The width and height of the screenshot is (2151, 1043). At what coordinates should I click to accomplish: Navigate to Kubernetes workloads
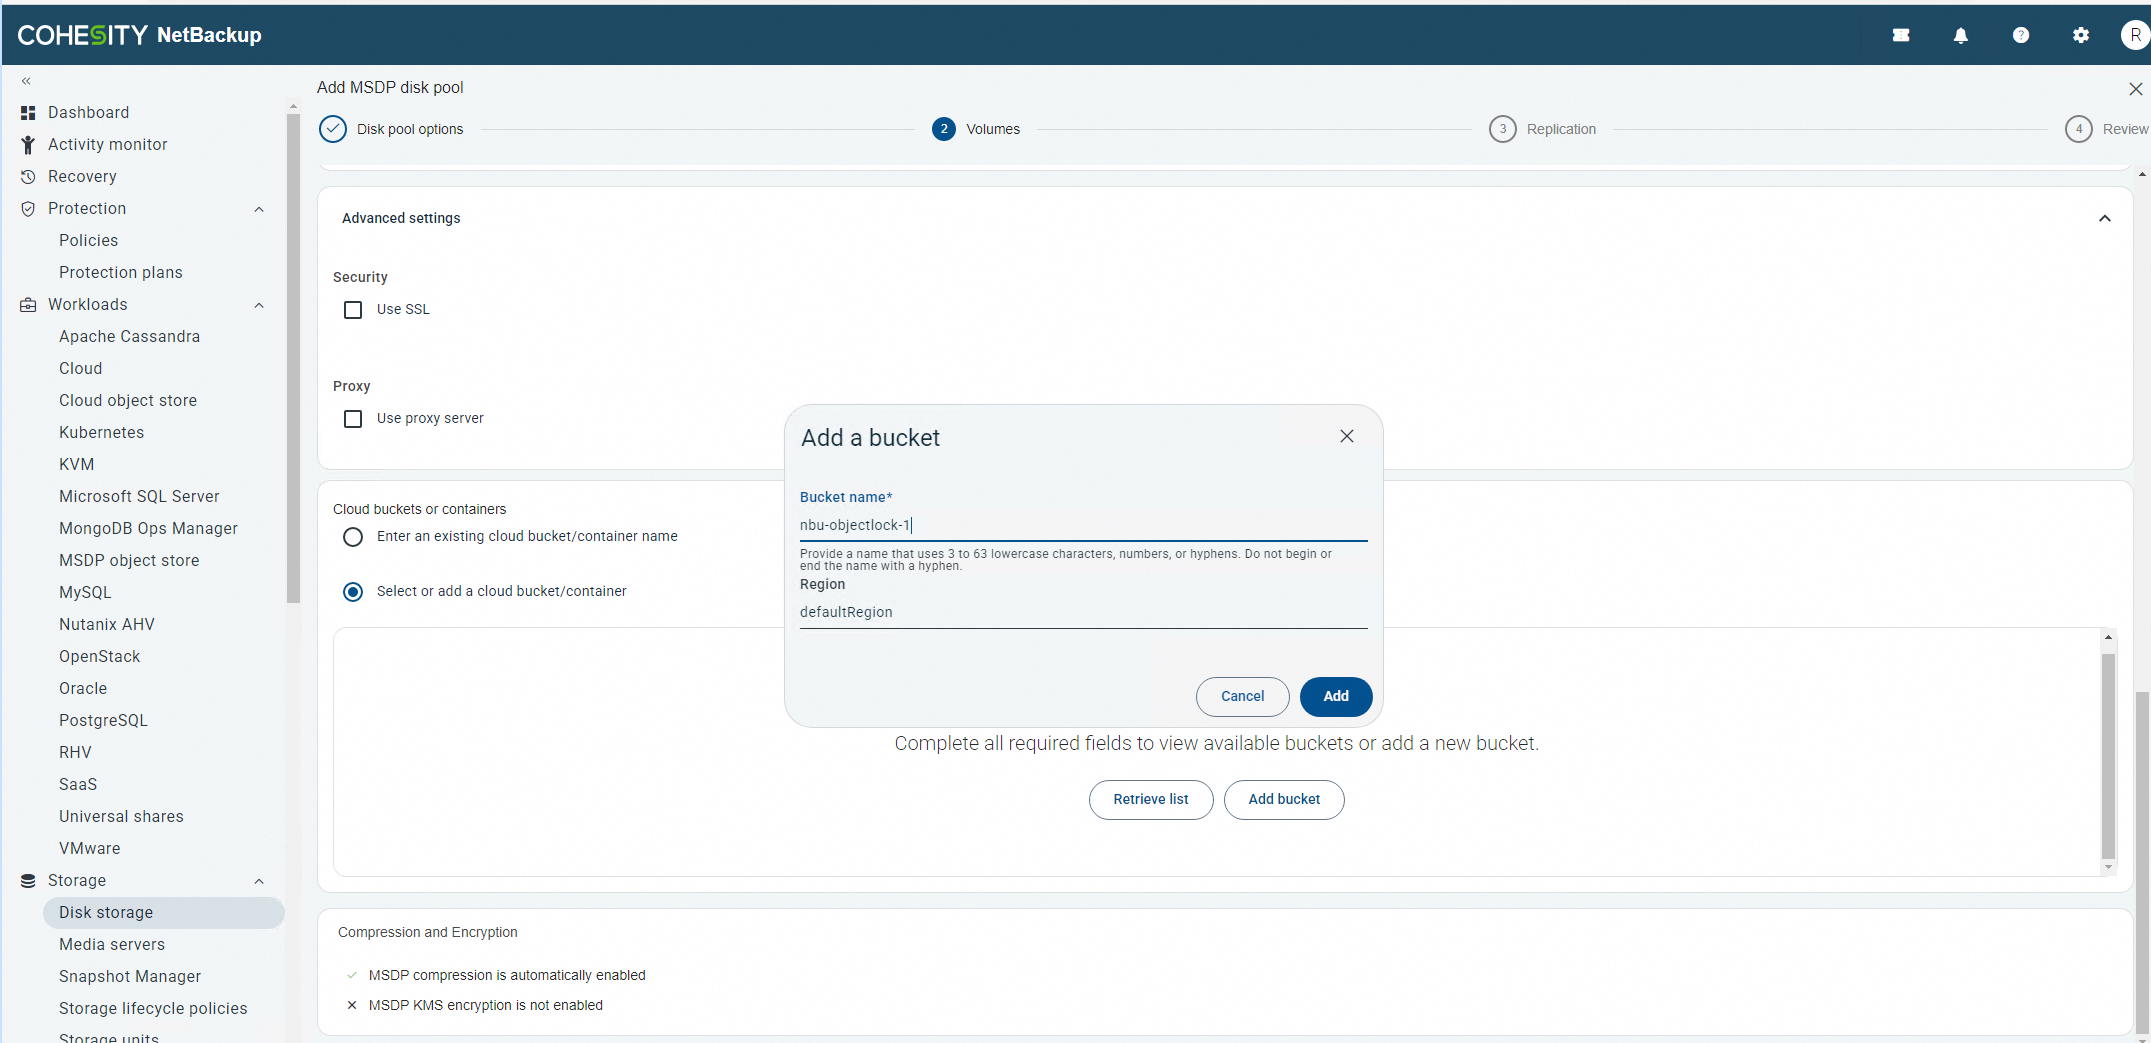tap(101, 433)
